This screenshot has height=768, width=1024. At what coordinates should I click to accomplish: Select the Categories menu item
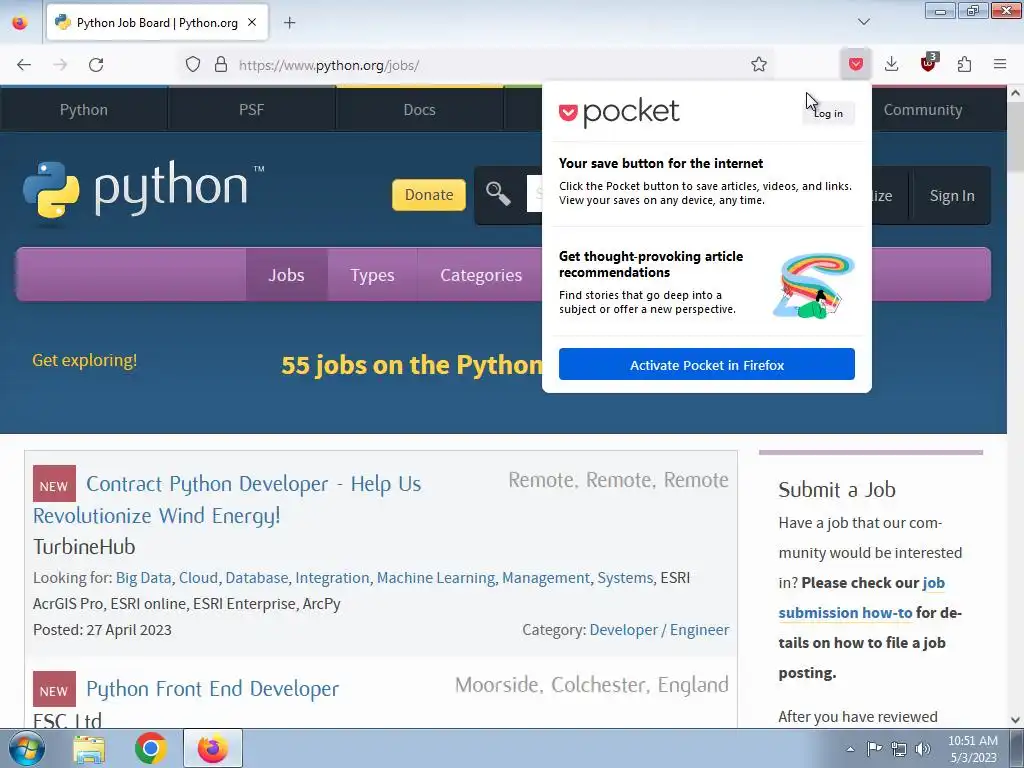[x=481, y=275]
